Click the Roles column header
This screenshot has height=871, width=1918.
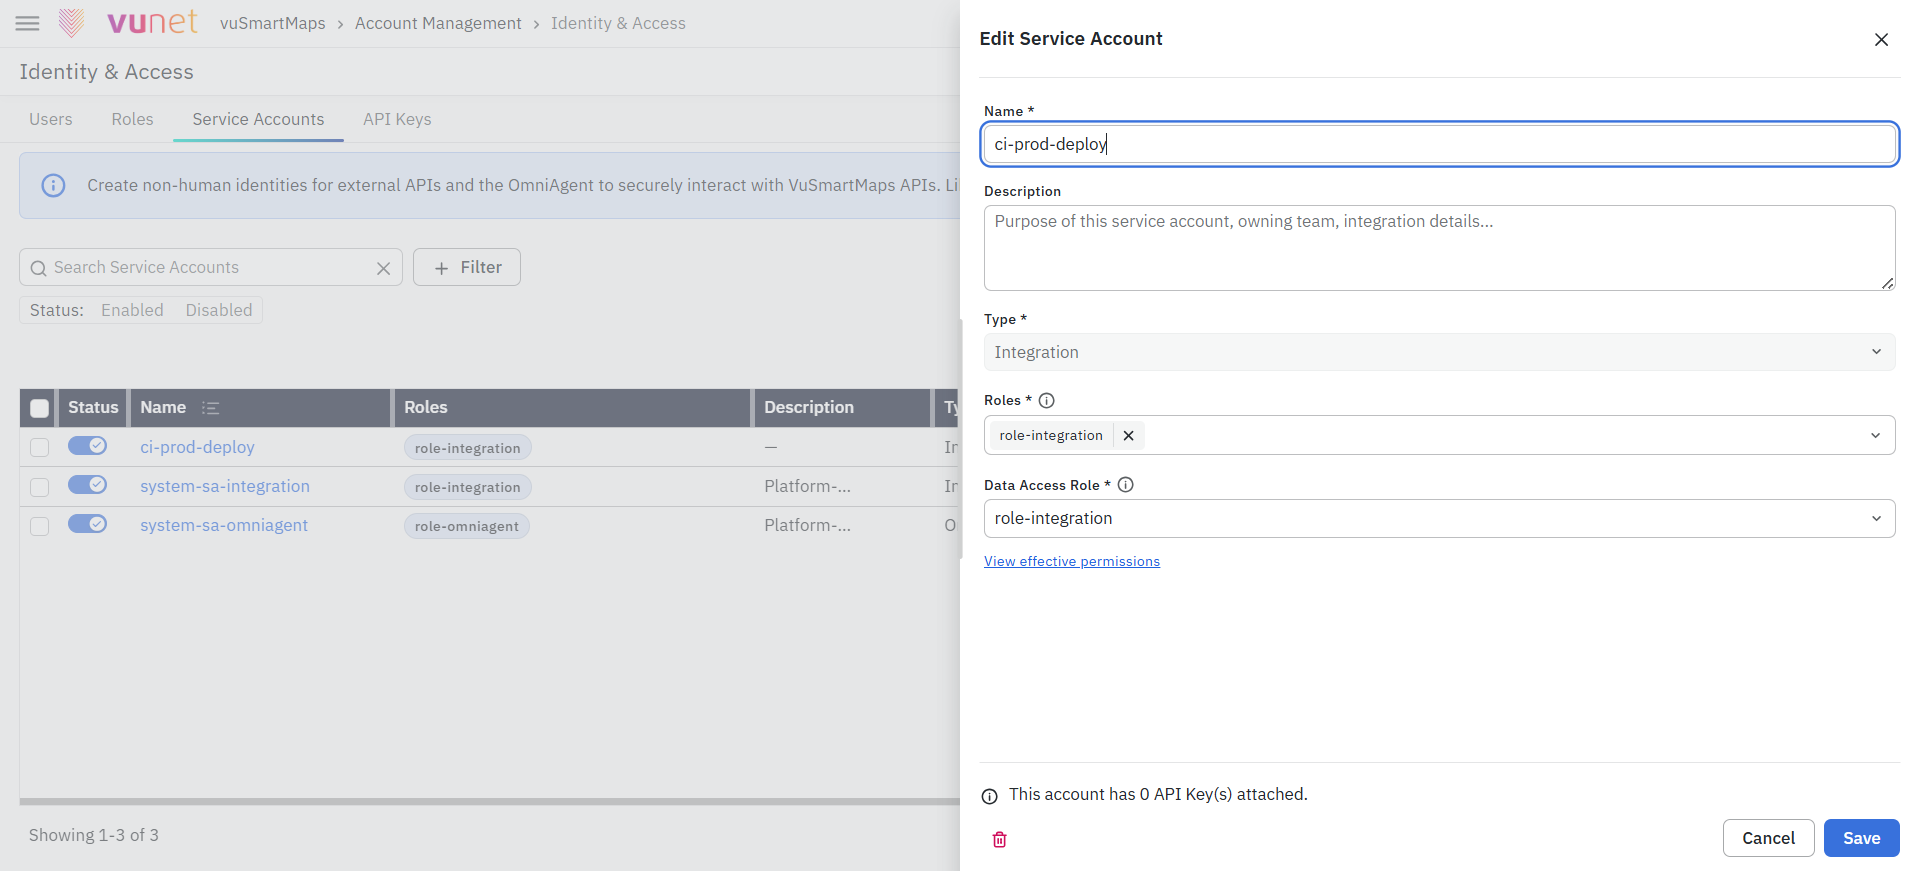point(571,408)
